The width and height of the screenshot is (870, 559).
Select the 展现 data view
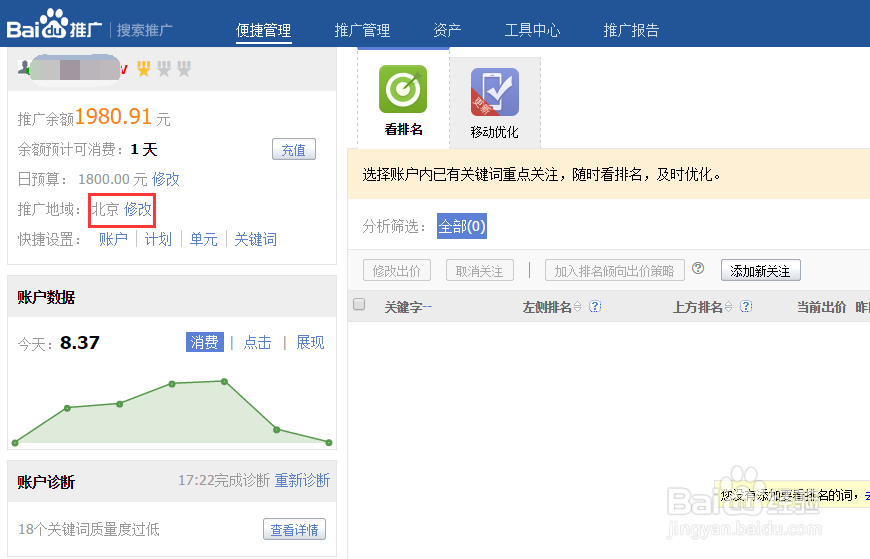pyautogui.click(x=310, y=343)
